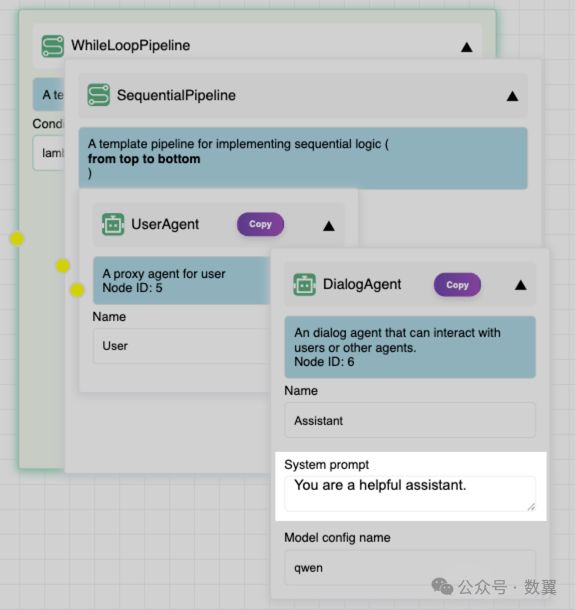Copy the DialogAgent node
The image size is (575, 610).
tap(457, 285)
